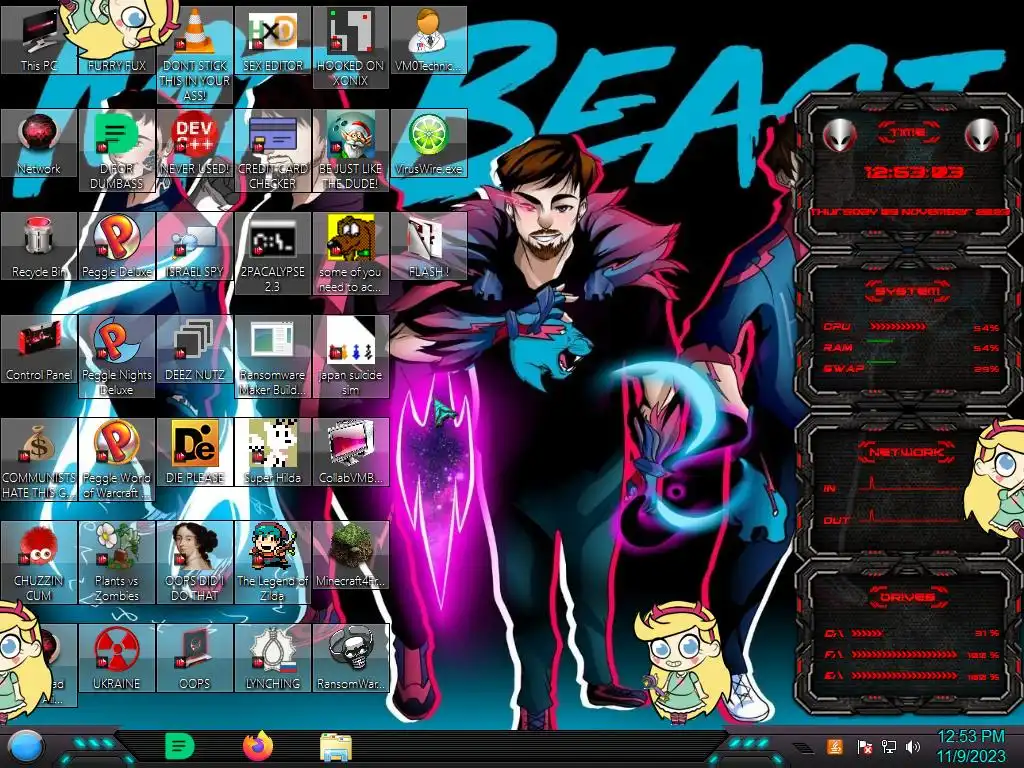Click the NETWORK header in the gadget
Viewport: 1024px width, 768px height.
(x=906, y=451)
